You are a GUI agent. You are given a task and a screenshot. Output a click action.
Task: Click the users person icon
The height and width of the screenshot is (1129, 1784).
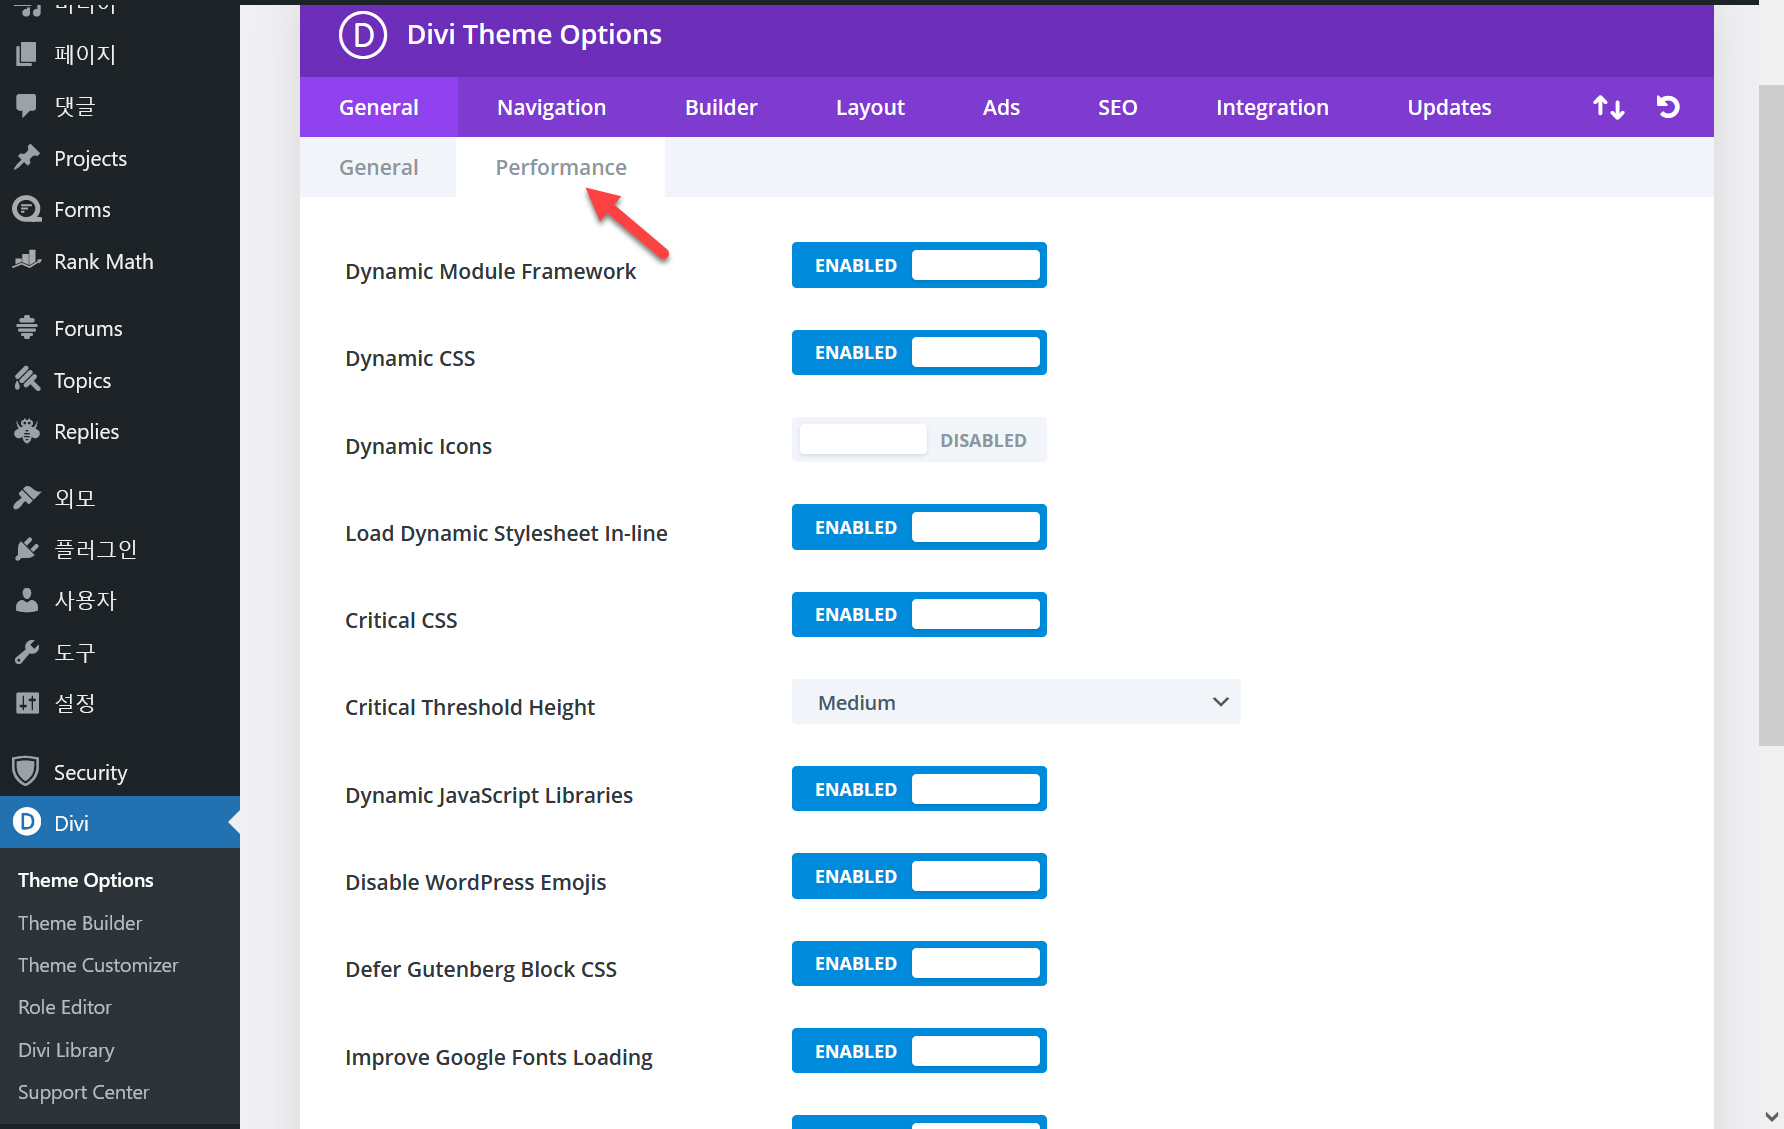click(27, 600)
